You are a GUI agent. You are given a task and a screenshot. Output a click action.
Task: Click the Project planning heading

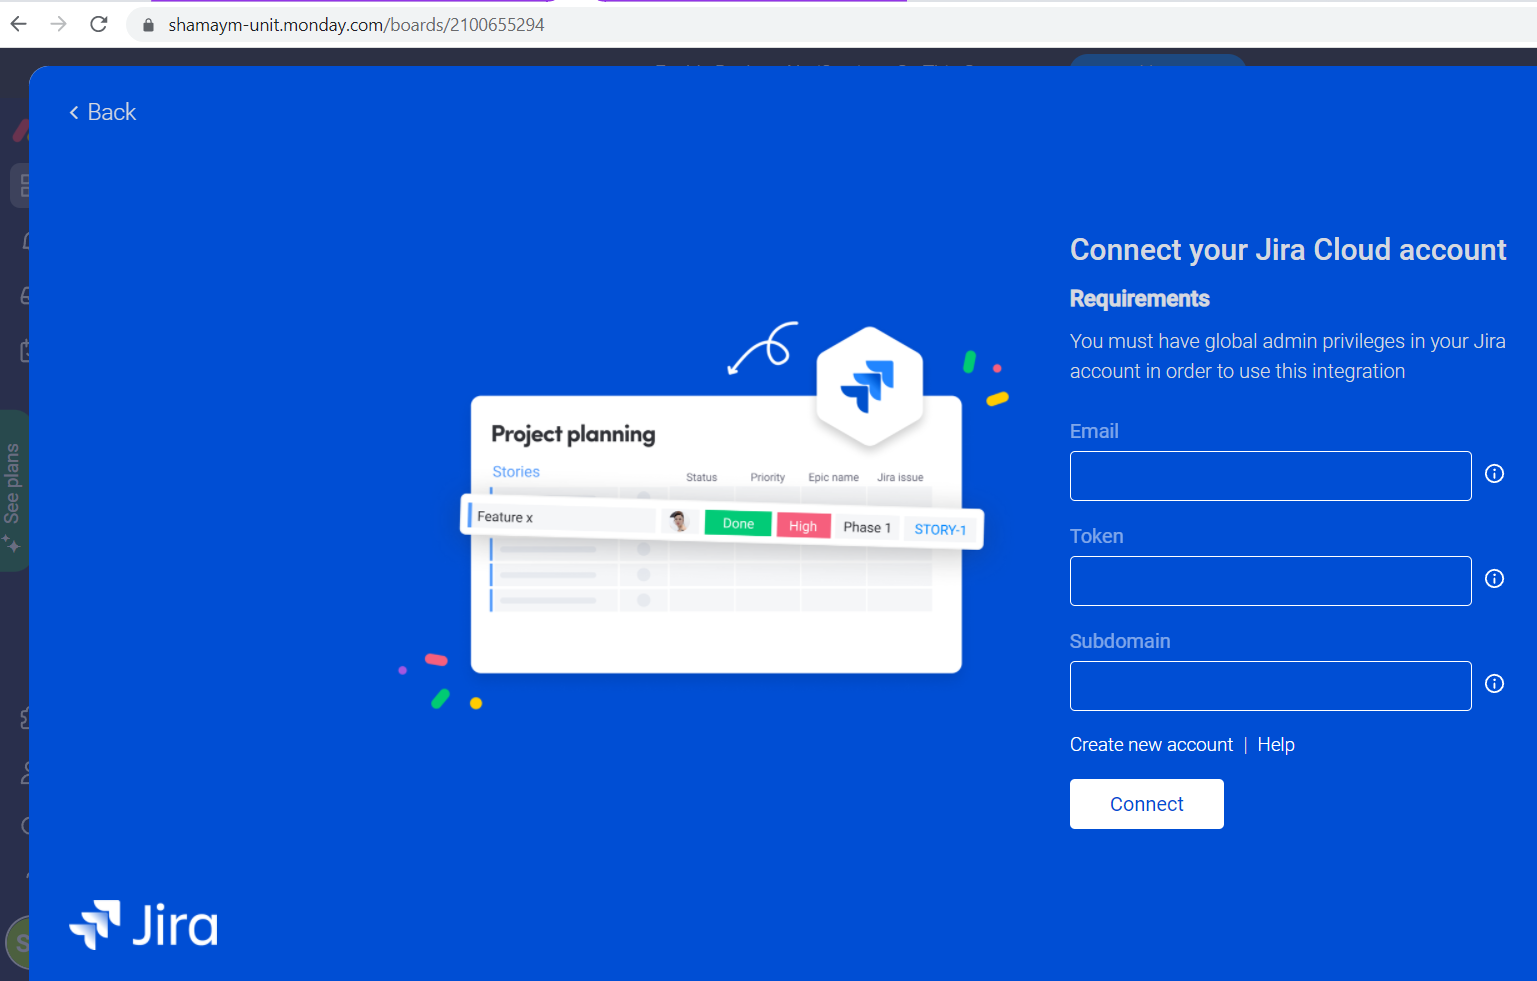573,434
